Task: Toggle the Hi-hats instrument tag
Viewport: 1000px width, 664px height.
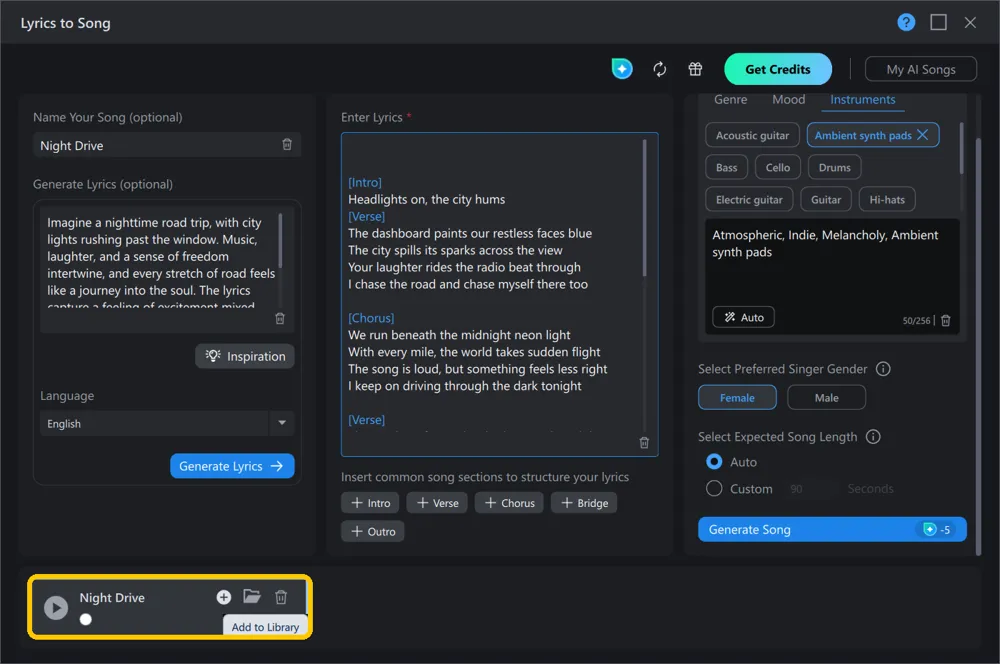Action: pyautogui.click(x=886, y=200)
